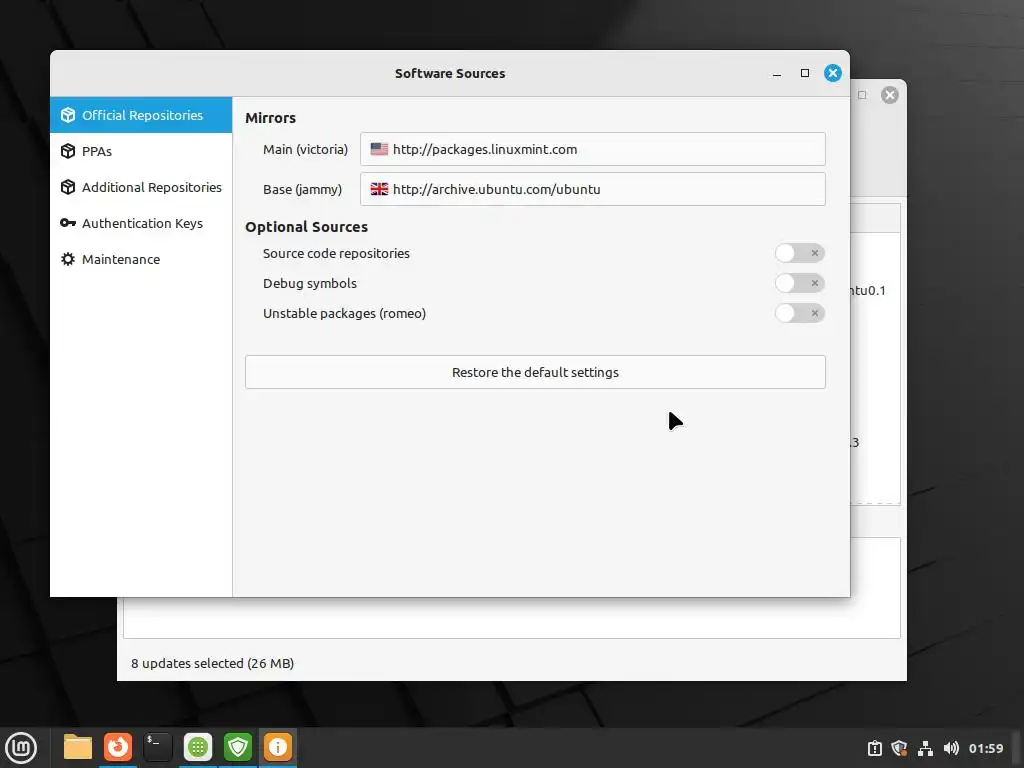Minimize the Software Sources window
Screen dimensions: 1024x768
(x=776, y=73)
